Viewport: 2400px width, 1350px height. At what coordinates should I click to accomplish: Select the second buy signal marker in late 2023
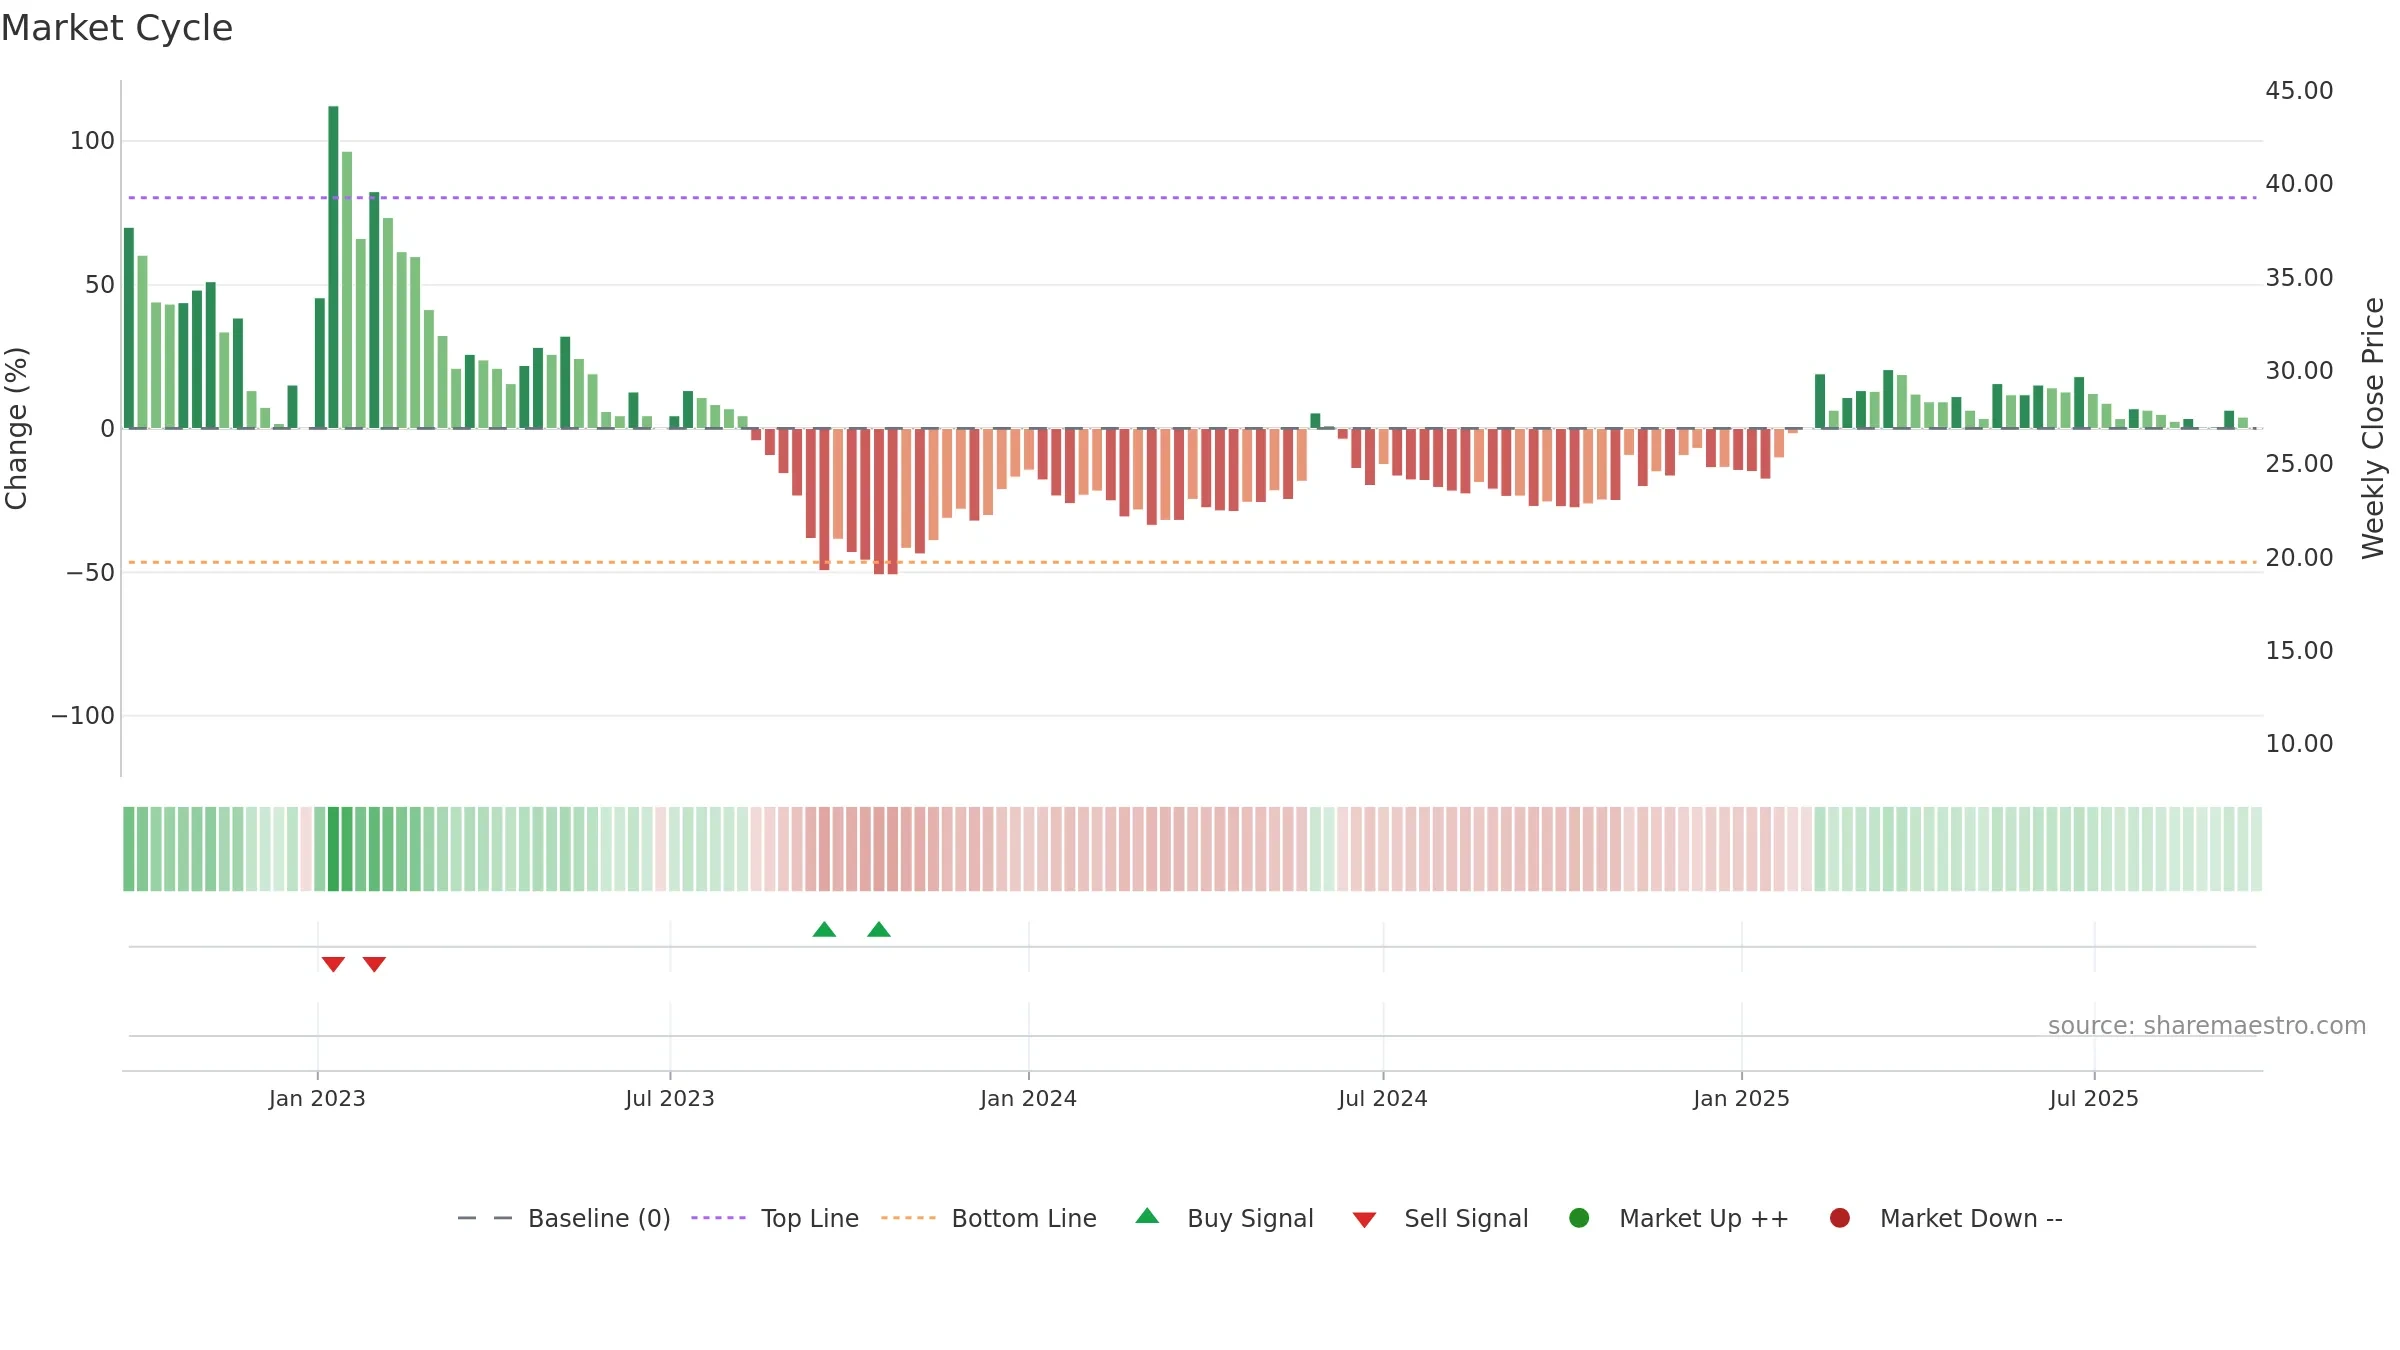coord(879,930)
